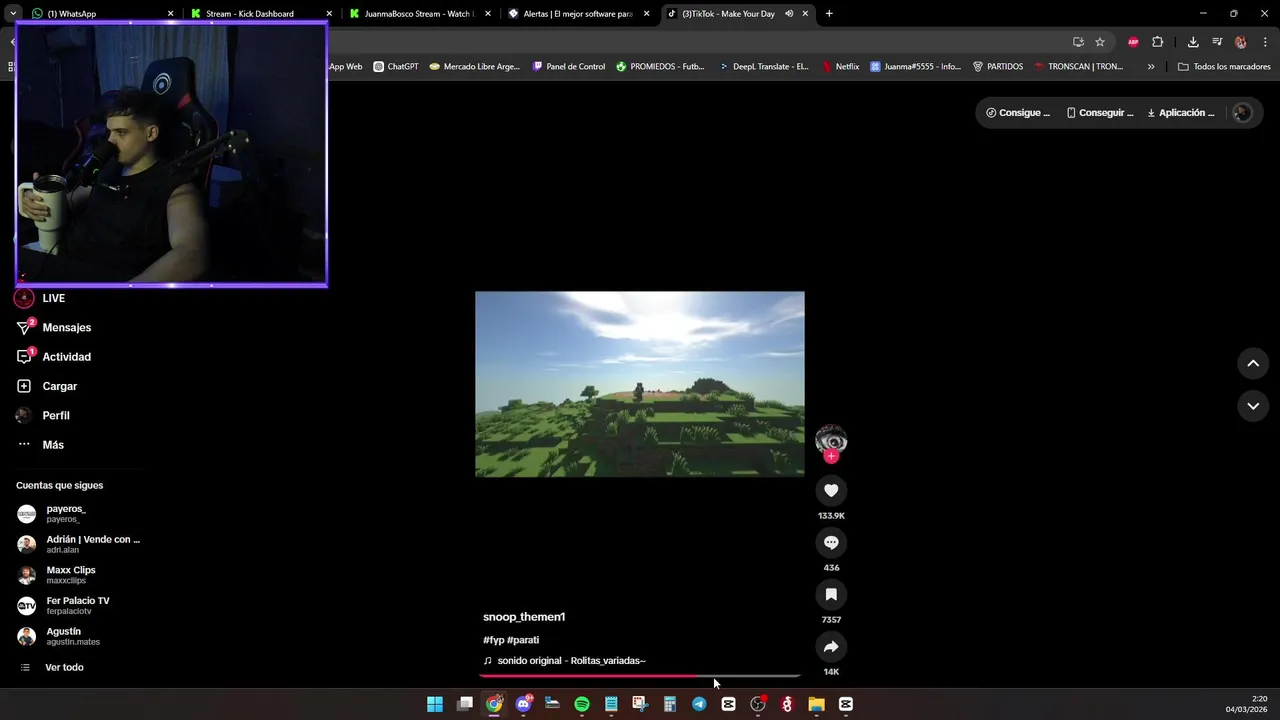Switch to Stream - Kick Dashboard tab
This screenshot has height=720, width=1280.
coord(261,14)
